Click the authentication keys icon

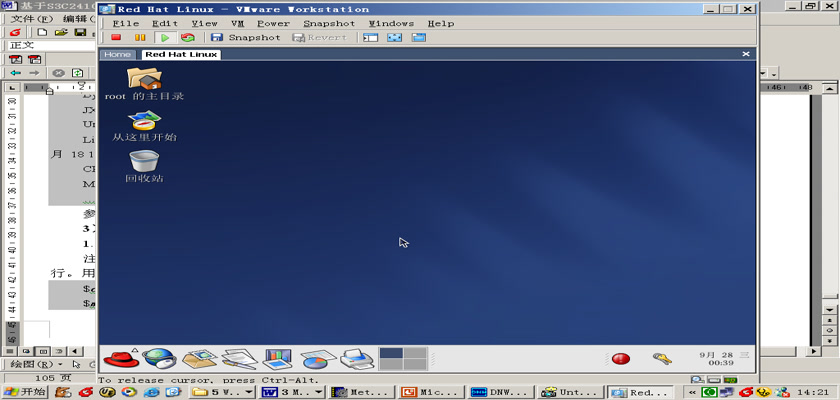point(662,358)
